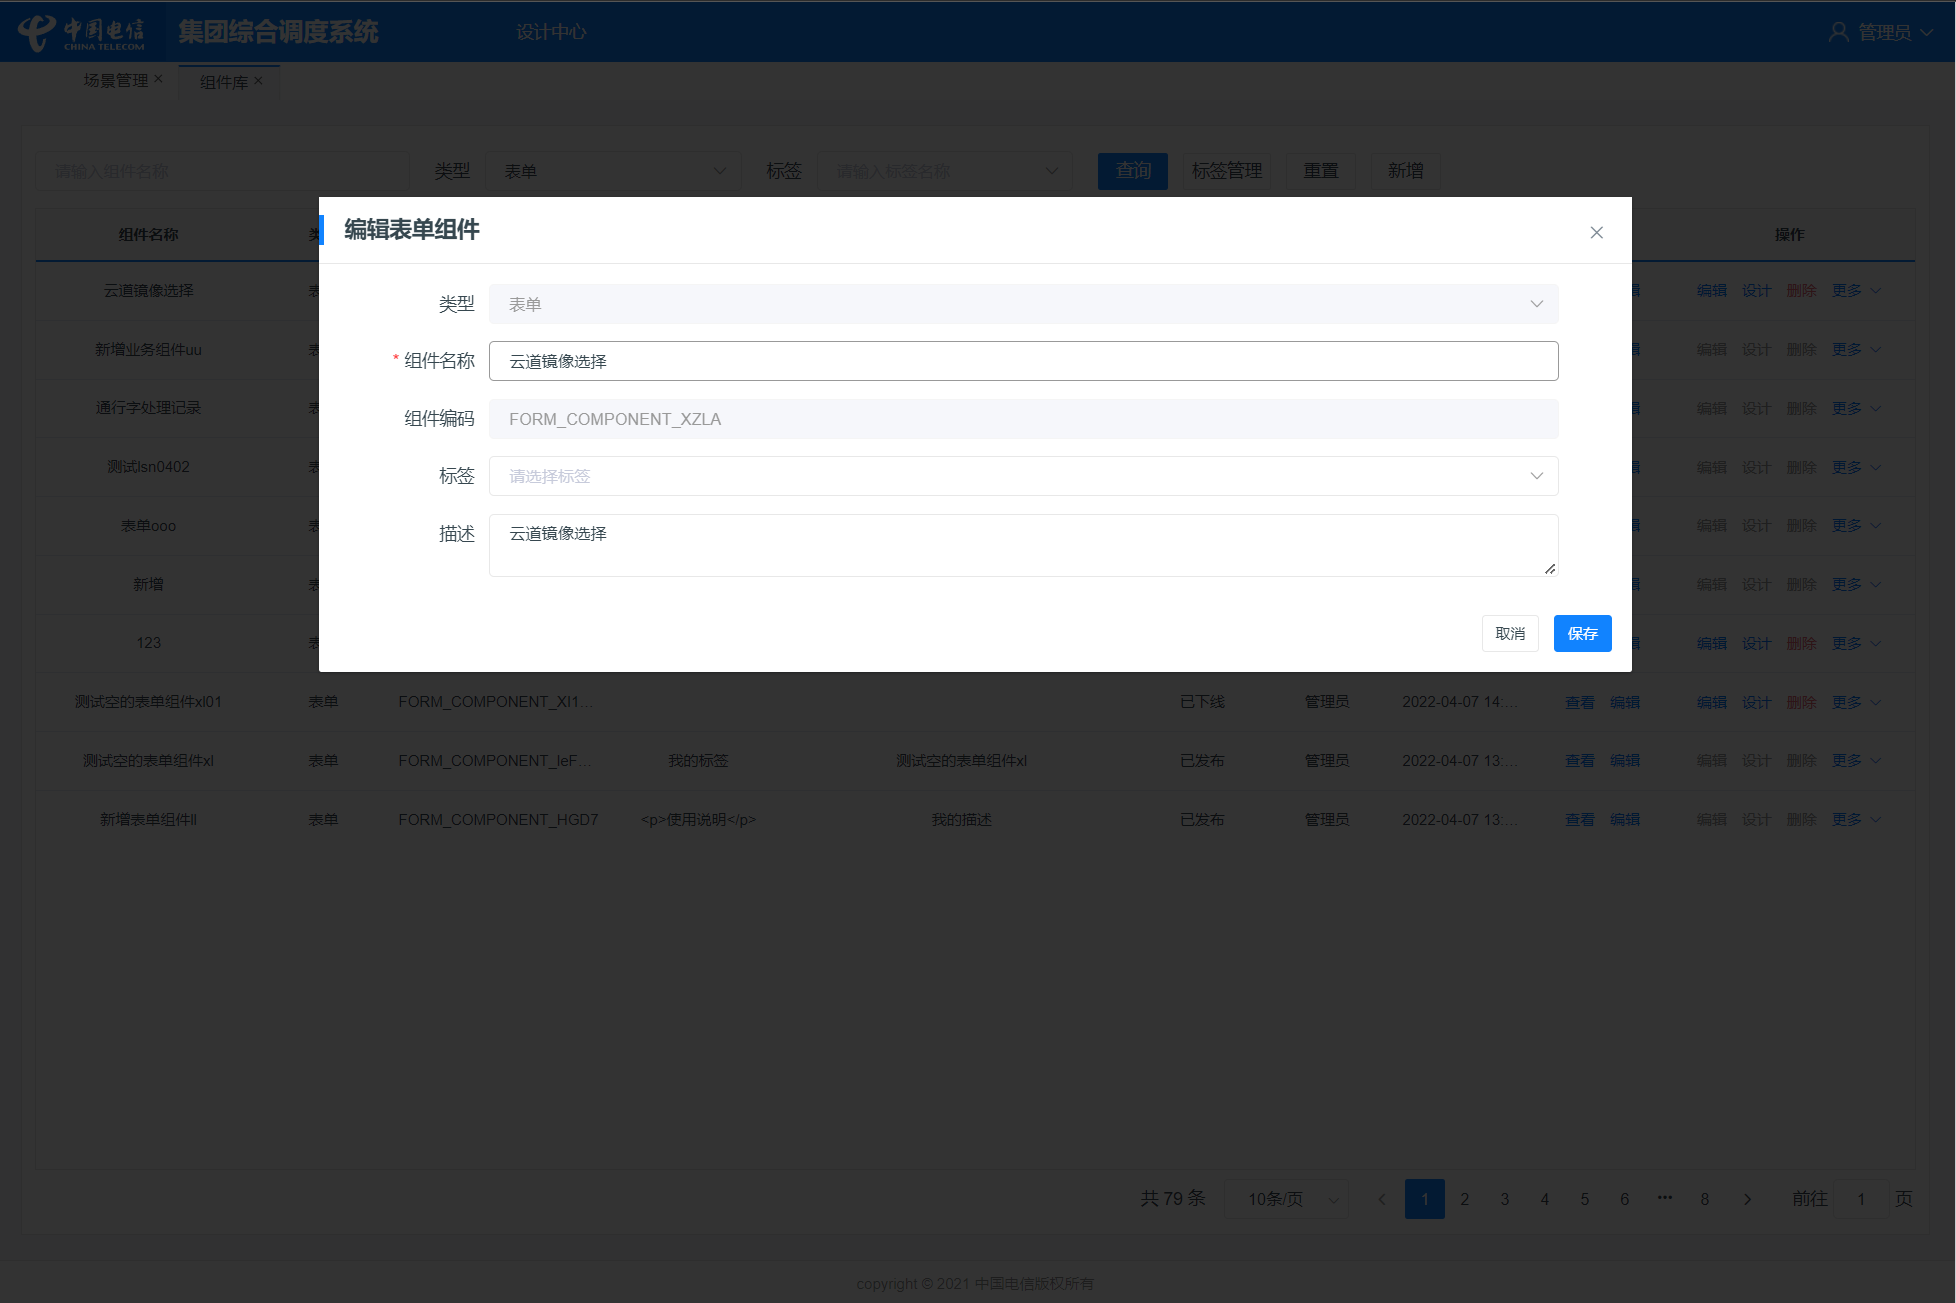The height and width of the screenshot is (1303, 1956).
Task: Switch to the 组件库 tab
Action: 223,82
